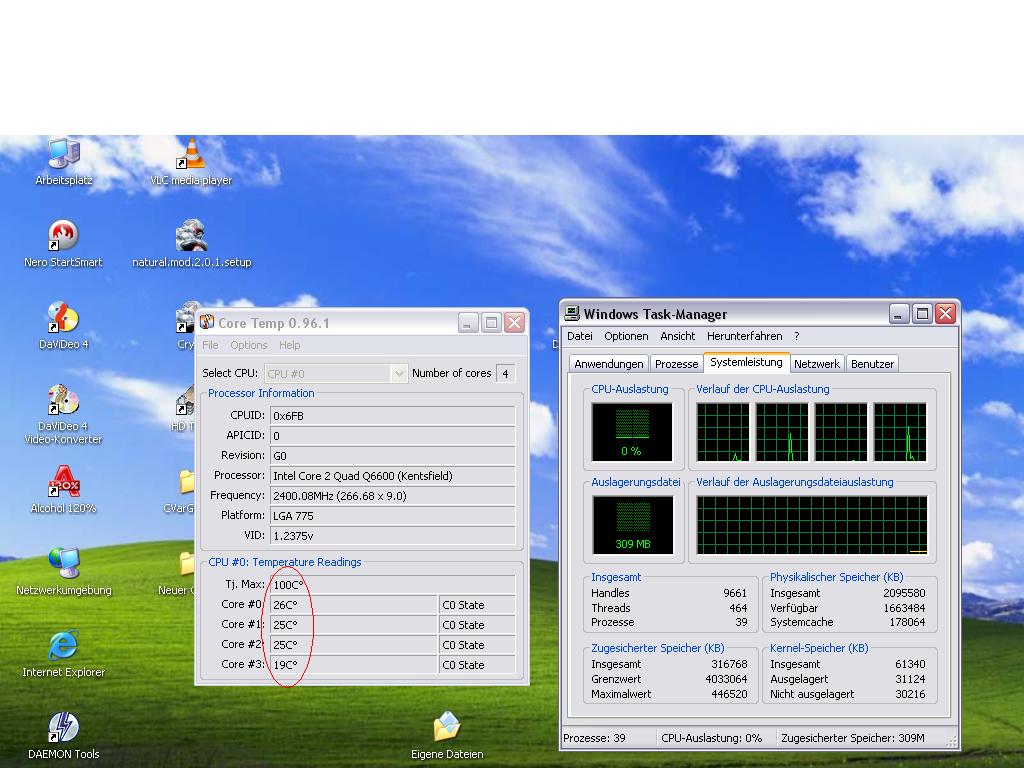1024x768 pixels.
Task: Click the CPUID field showing 0x6FB
Action: tap(392, 415)
